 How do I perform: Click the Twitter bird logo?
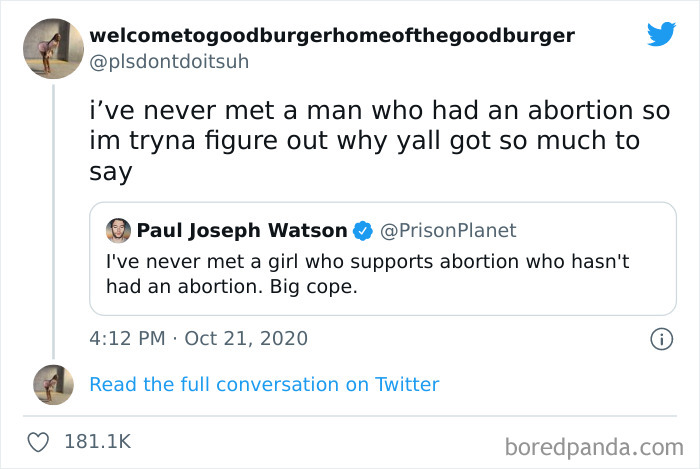click(x=661, y=33)
